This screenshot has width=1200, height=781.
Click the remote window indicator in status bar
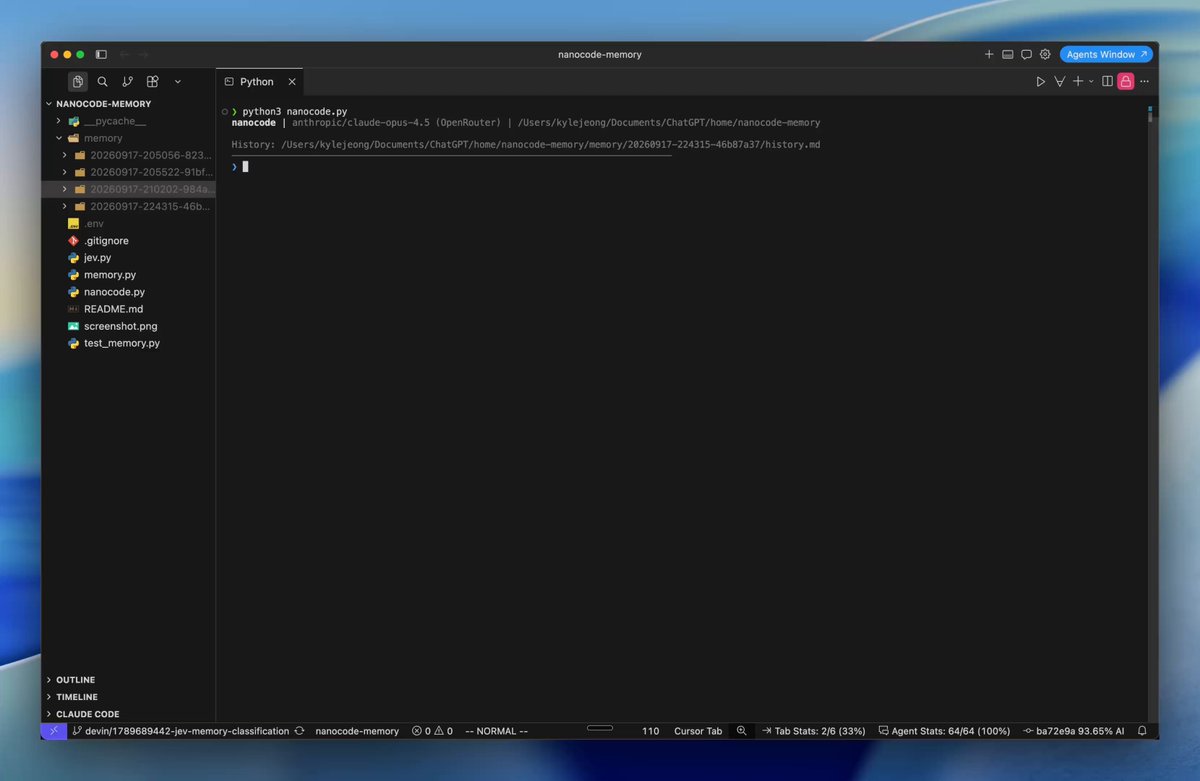point(54,731)
